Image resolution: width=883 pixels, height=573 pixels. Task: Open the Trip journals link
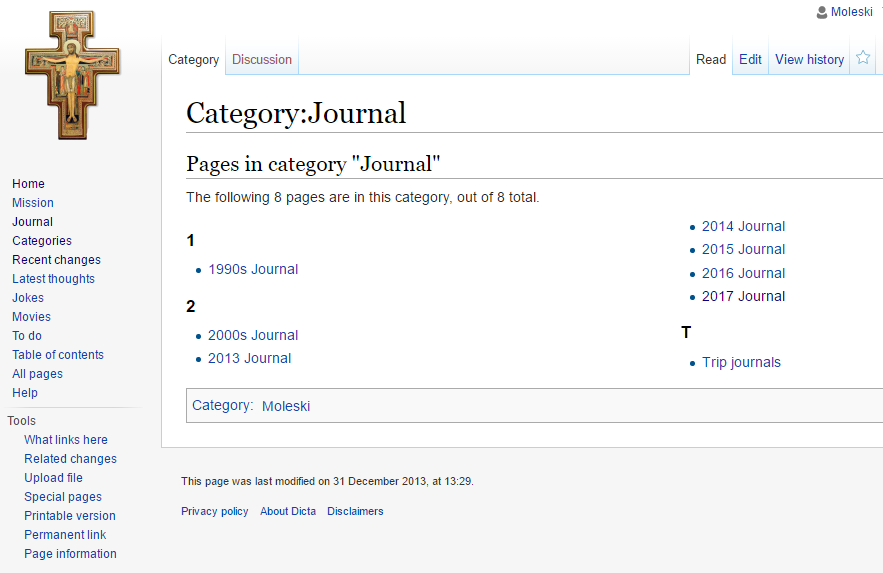[x=741, y=362]
